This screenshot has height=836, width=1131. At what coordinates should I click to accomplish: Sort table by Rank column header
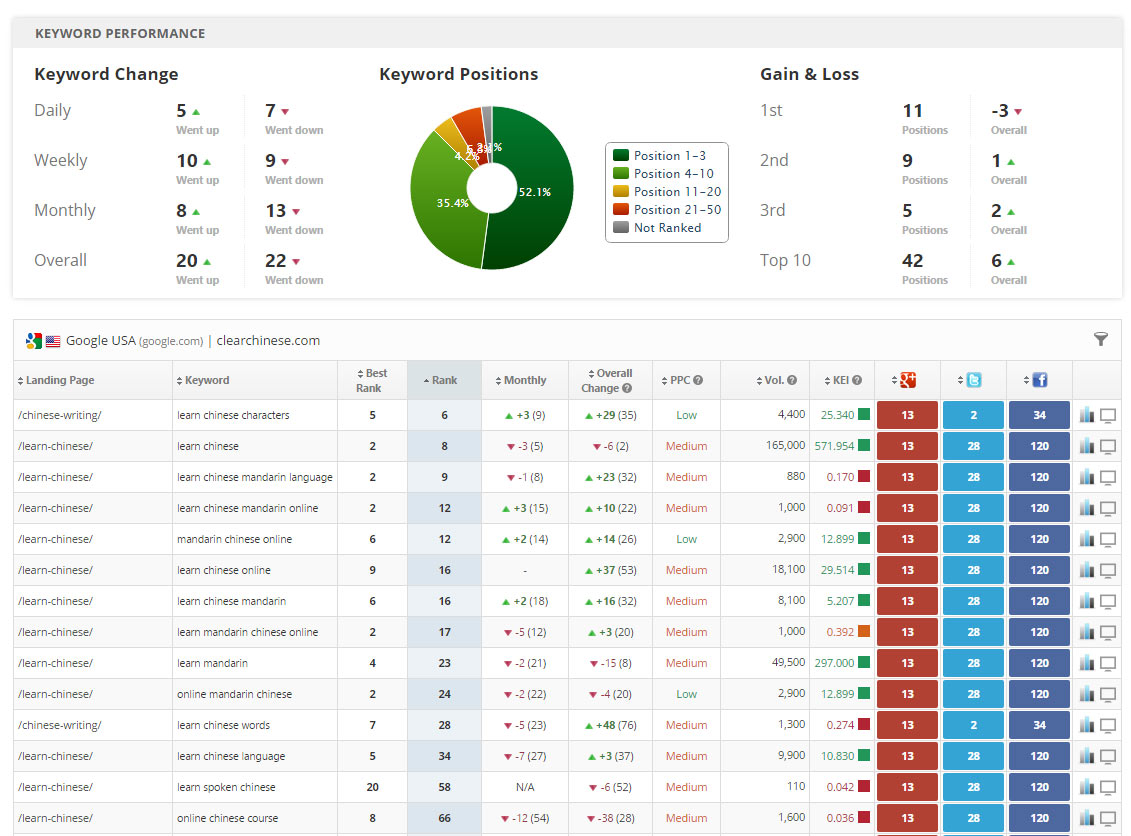[x=444, y=380]
